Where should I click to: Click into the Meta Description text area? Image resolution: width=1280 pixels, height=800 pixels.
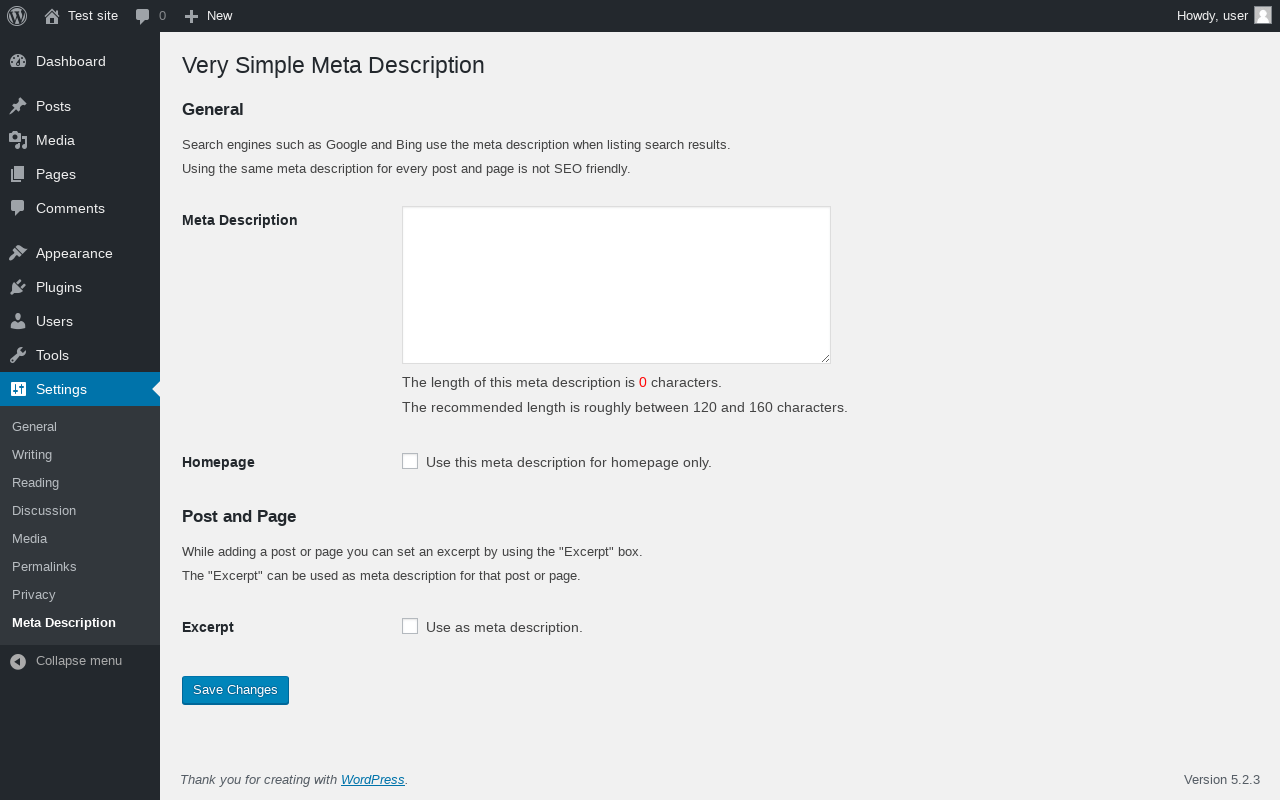coord(616,285)
